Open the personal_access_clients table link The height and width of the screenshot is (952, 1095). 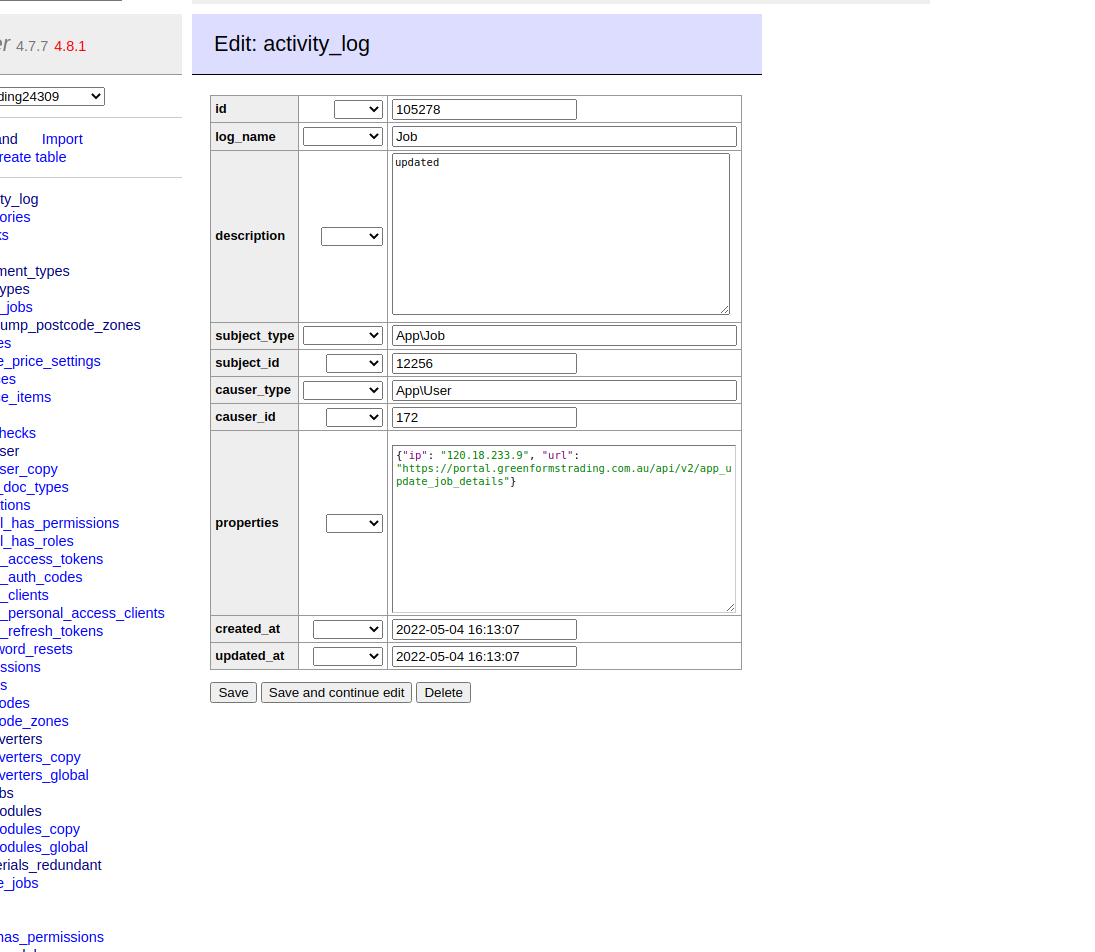coord(82,613)
